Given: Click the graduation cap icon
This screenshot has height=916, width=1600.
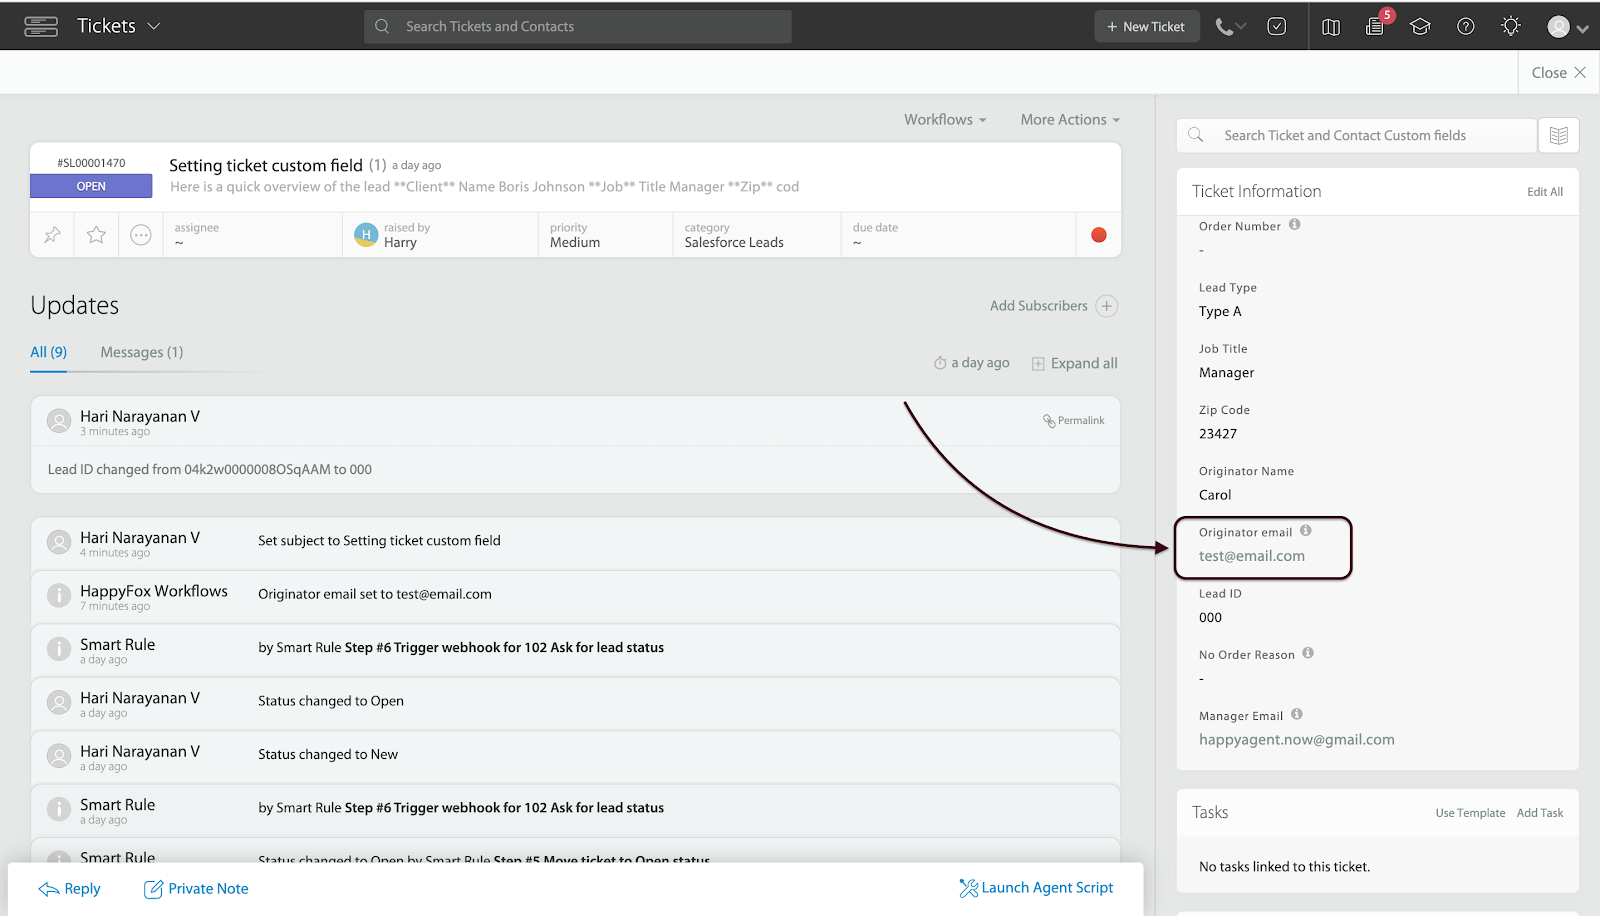Looking at the screenshot, I should click(x=1420, y=27).
